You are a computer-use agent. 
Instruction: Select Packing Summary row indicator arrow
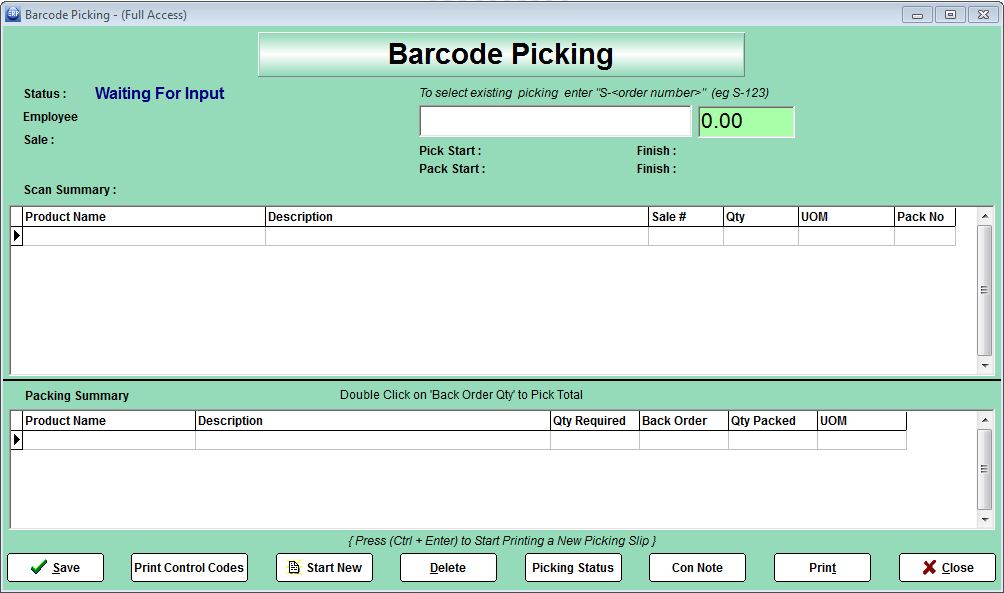pyautogui.click(x=16, y=440)
